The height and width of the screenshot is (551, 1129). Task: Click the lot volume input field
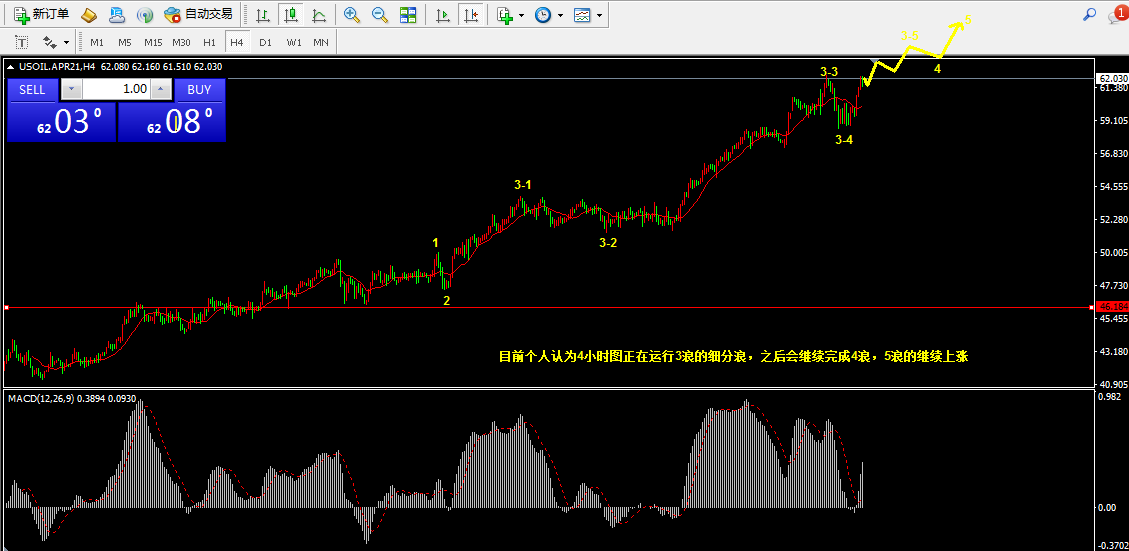116,89
